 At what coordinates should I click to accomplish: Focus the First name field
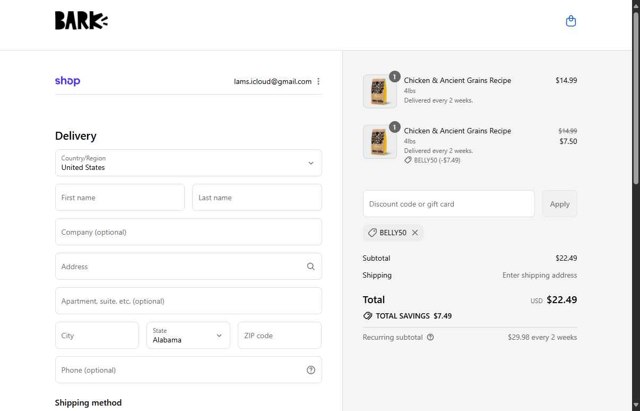click(120, 198)
